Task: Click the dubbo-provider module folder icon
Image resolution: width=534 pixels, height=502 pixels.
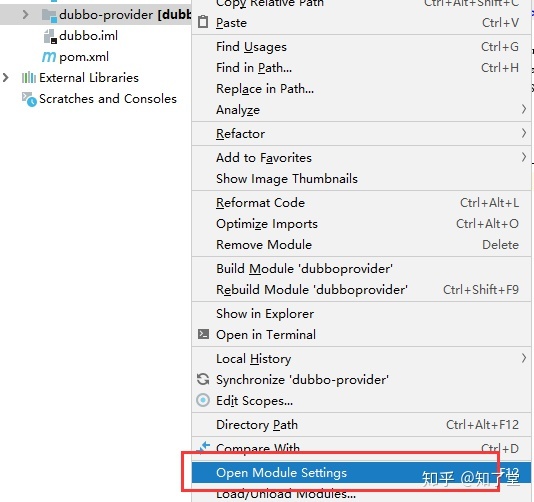Action: pos(49,15)
